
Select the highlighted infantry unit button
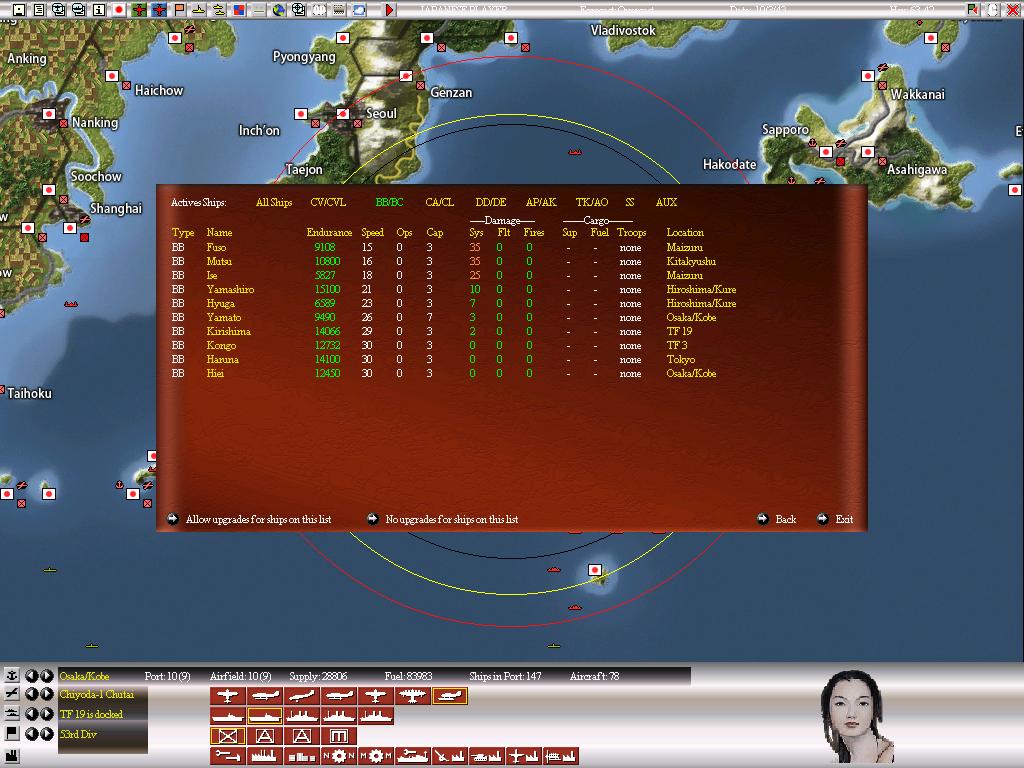(227, 737)
